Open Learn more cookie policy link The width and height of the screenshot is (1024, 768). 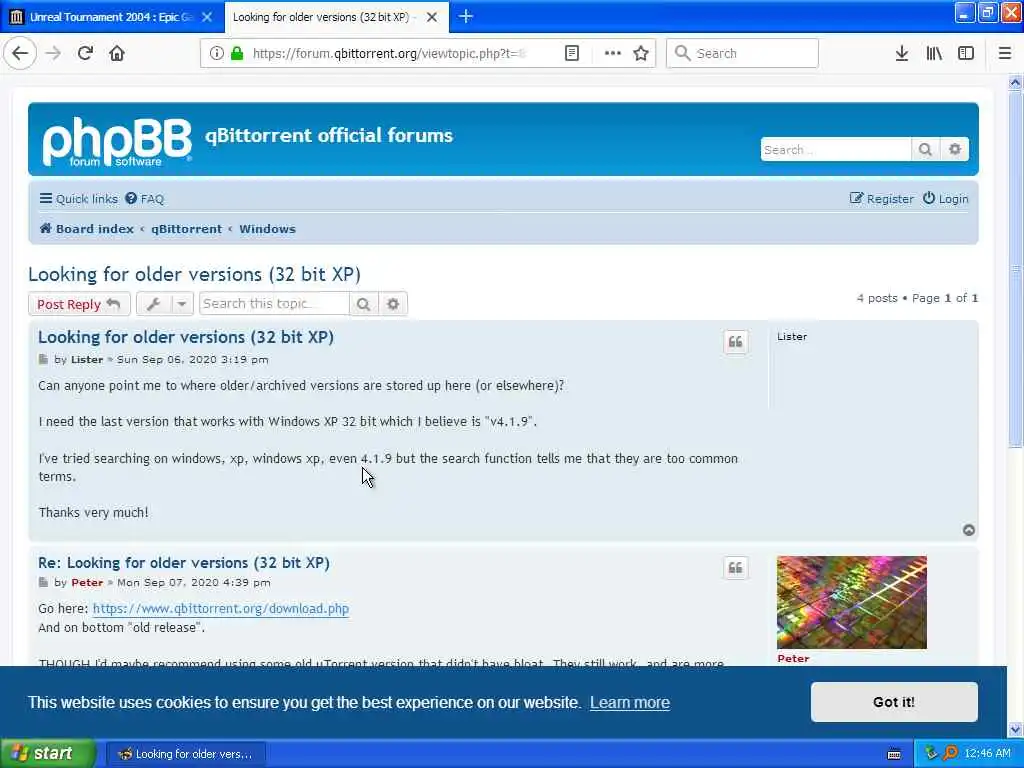pos(630,703)
